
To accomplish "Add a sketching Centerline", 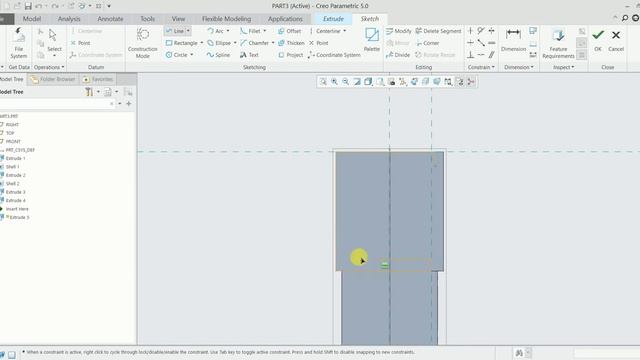I will coord(325,31).
